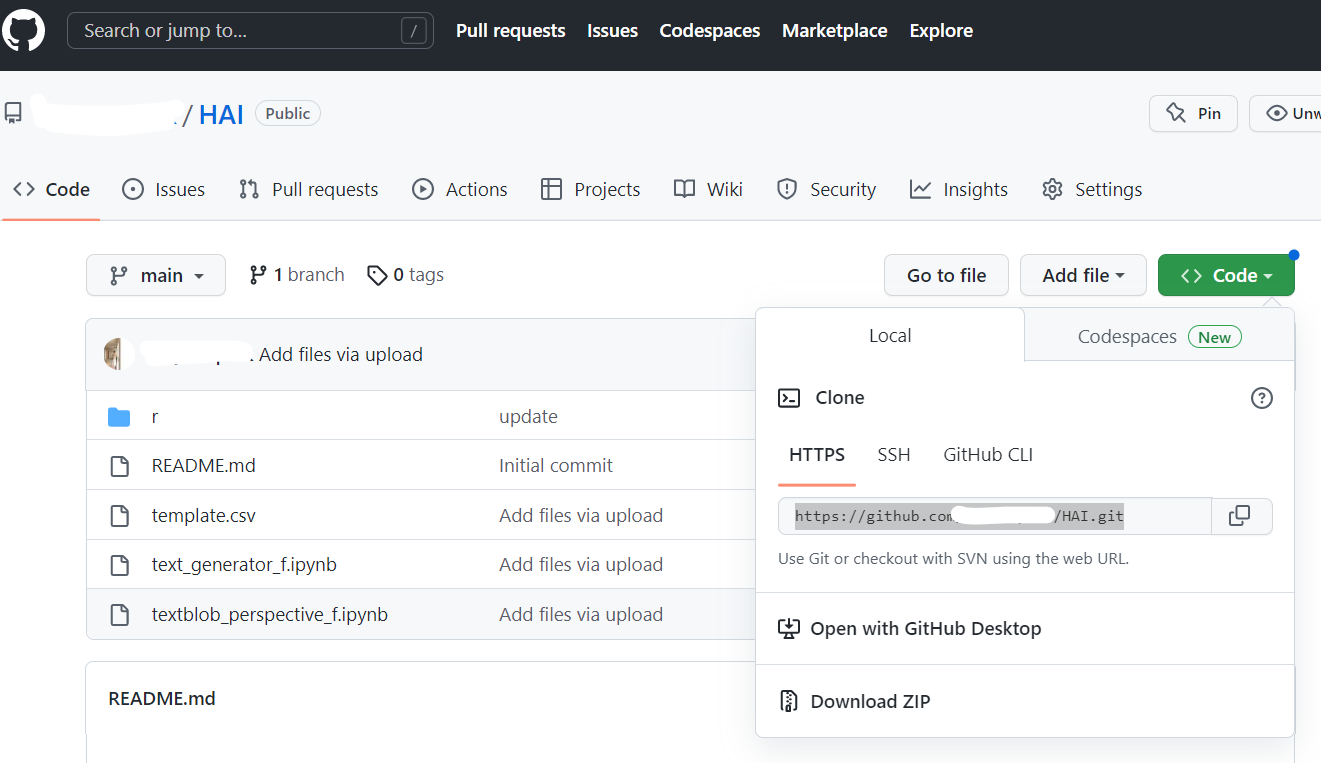1321x763 pixels.
Task: Click the file icon beside template.csv
Action: tap(119, 516)
